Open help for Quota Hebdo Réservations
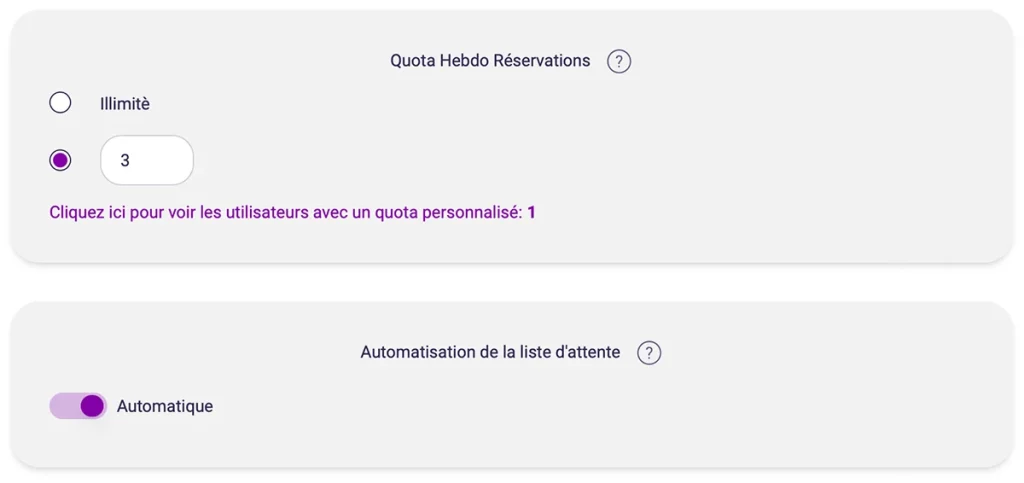The height and width of the screenshot is (483, 1024). (619, 61)
